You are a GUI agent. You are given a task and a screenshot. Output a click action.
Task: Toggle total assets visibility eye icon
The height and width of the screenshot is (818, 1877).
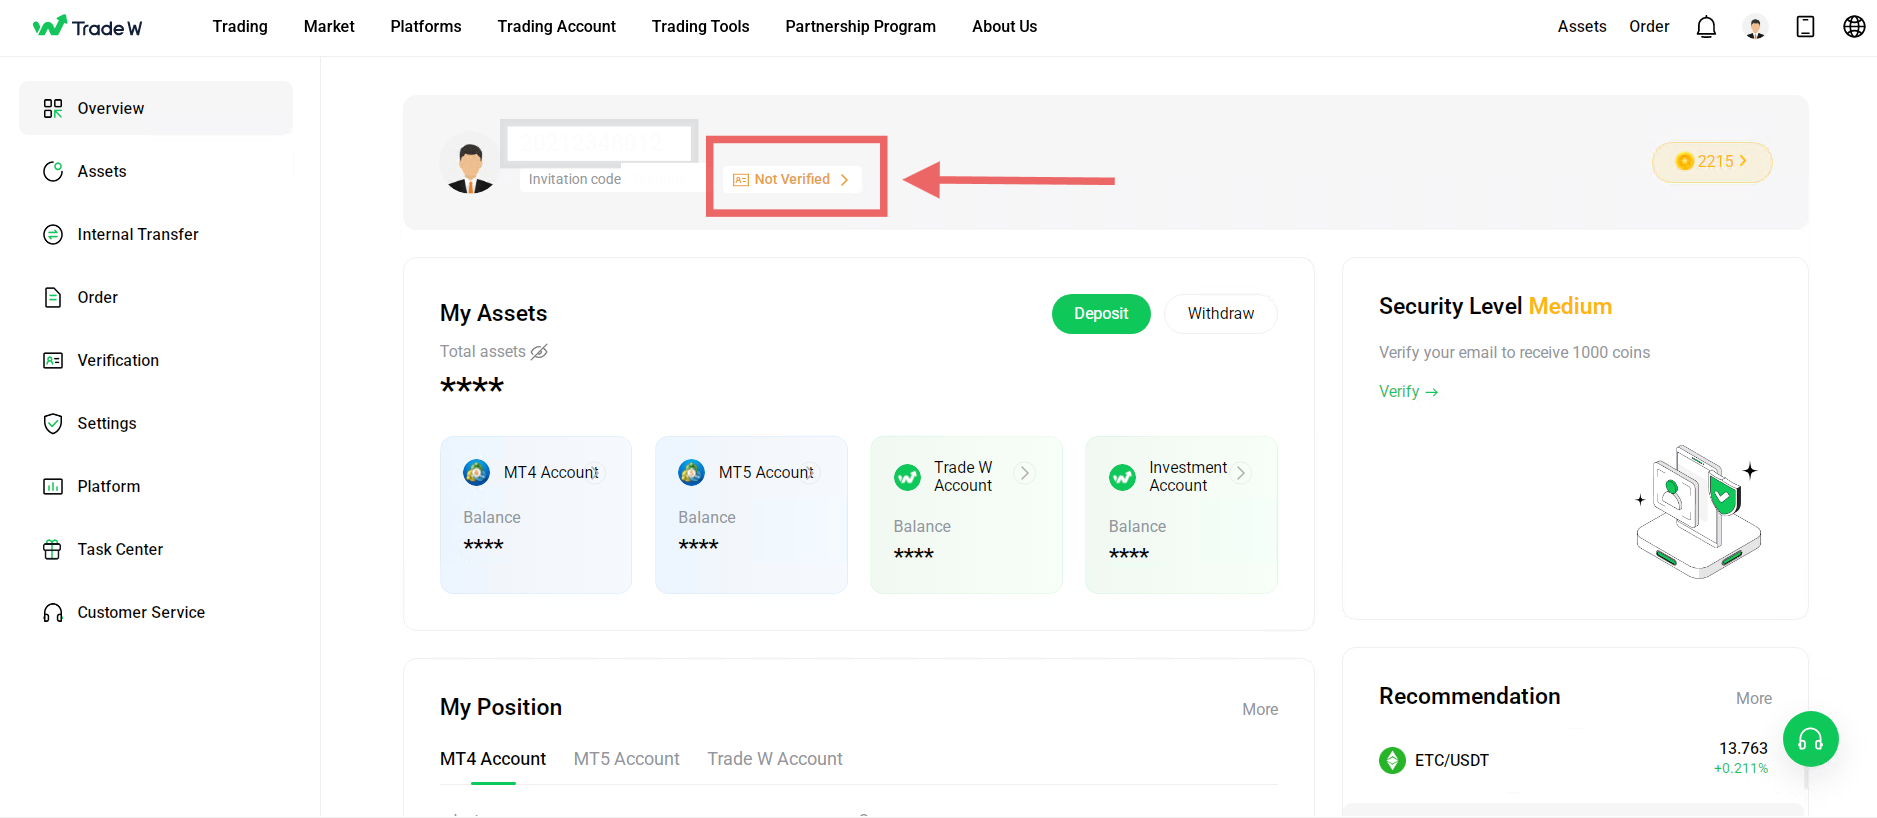pos(539,352)
